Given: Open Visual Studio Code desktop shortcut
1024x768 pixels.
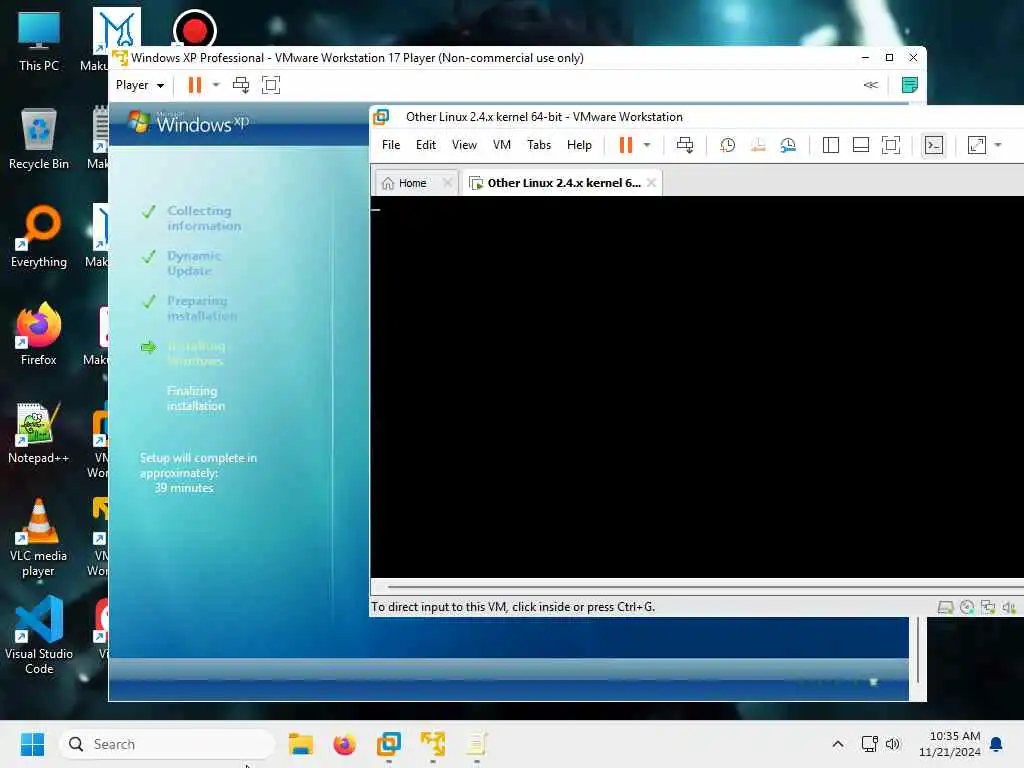Looking at the screenshot, I should tap(39, 635).
